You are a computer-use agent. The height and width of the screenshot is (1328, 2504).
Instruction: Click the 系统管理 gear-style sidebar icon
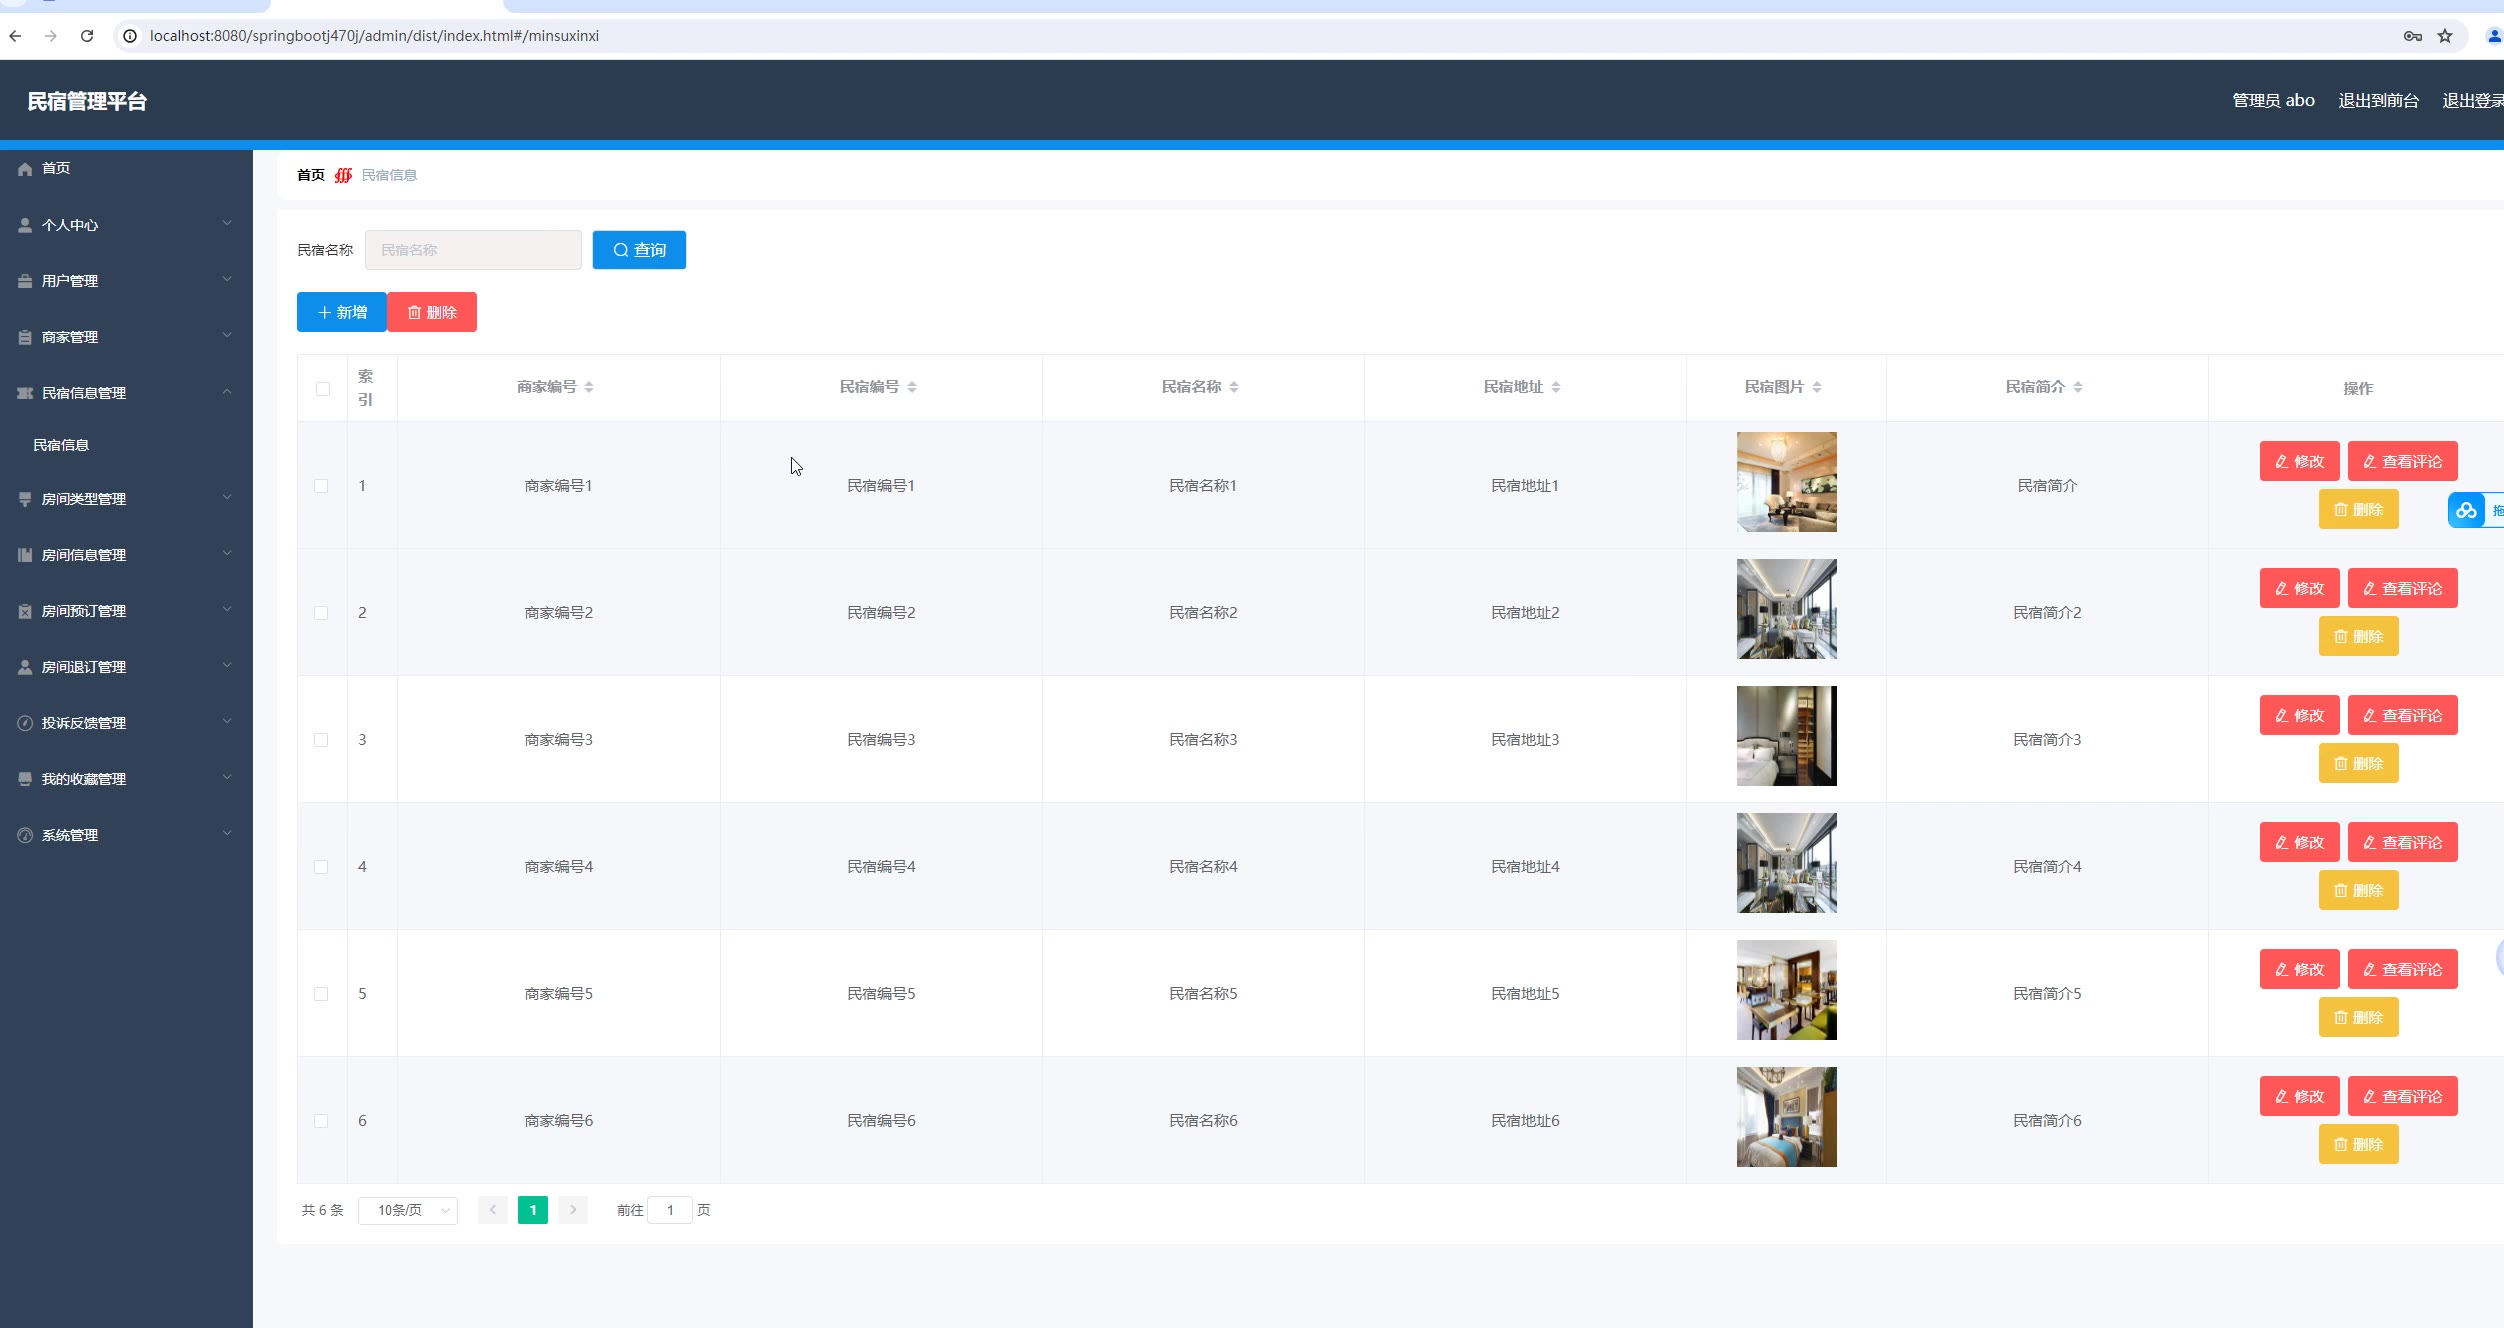[x=25, y=835]
